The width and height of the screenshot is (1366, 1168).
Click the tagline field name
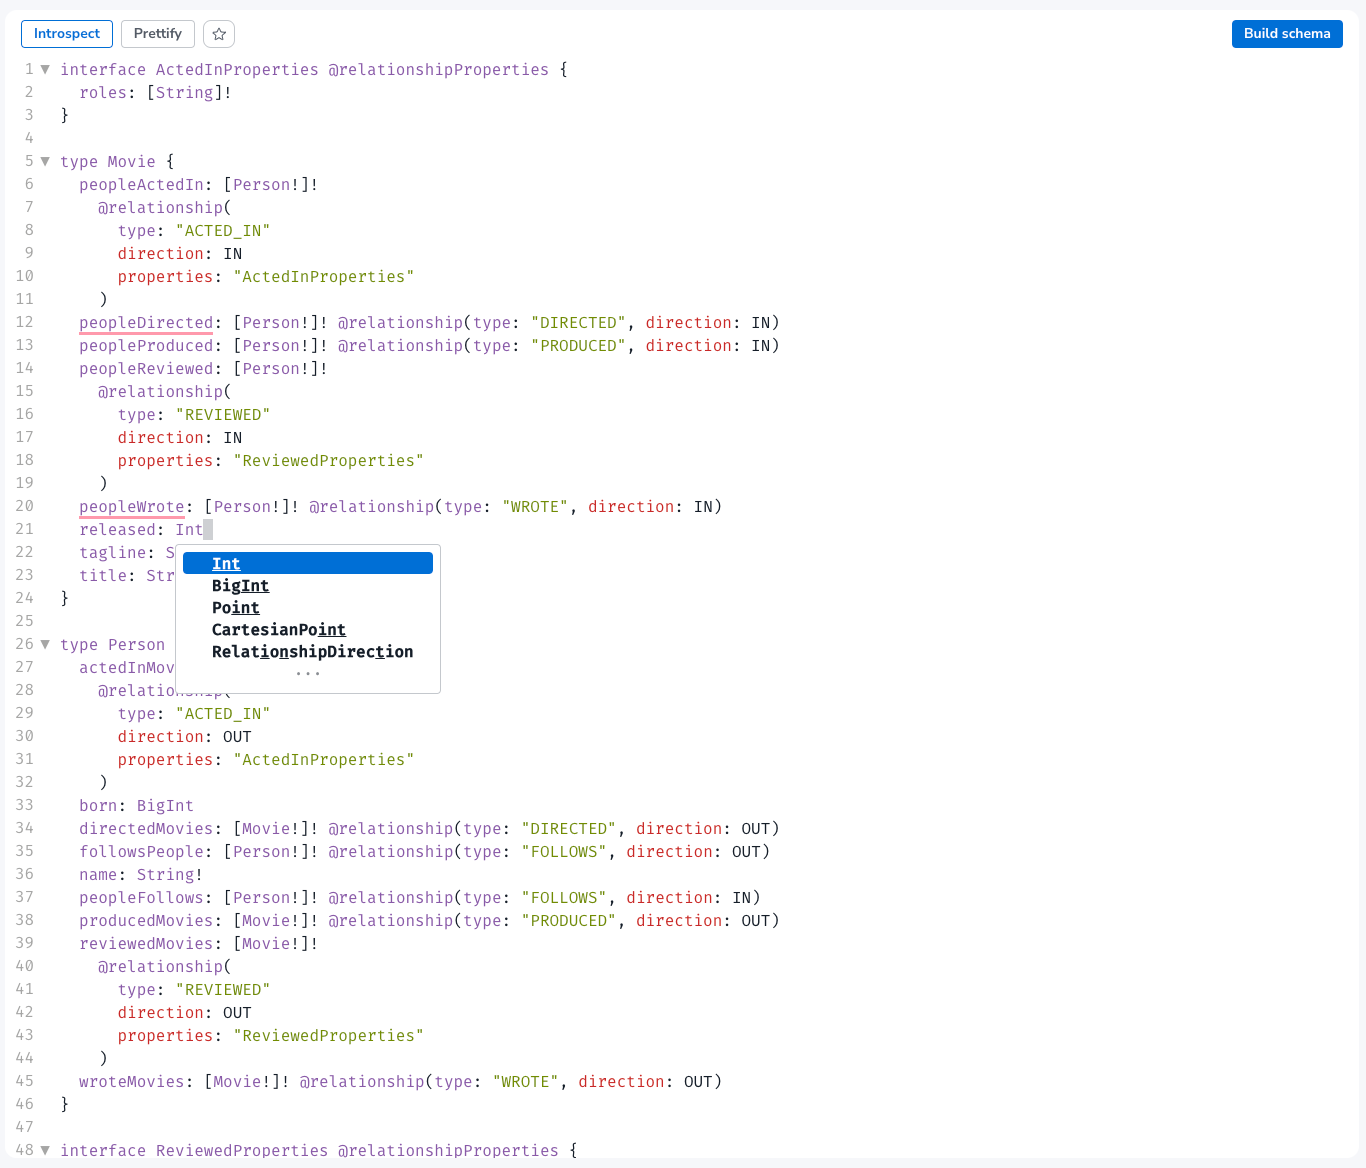(x=113, y=553)
